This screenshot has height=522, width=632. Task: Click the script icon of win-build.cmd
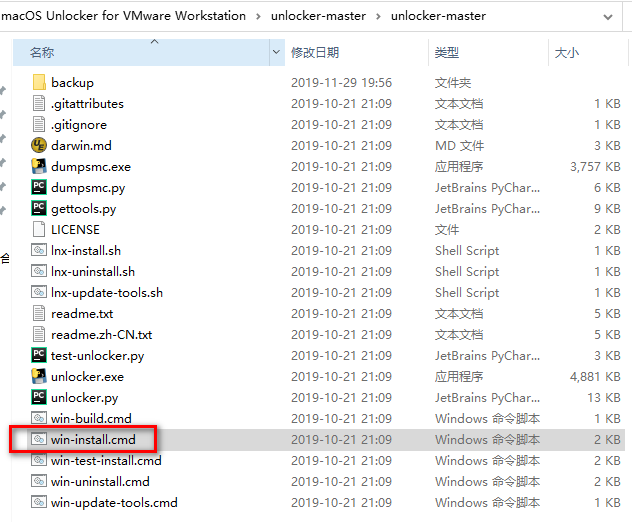(x=39, y=418)
